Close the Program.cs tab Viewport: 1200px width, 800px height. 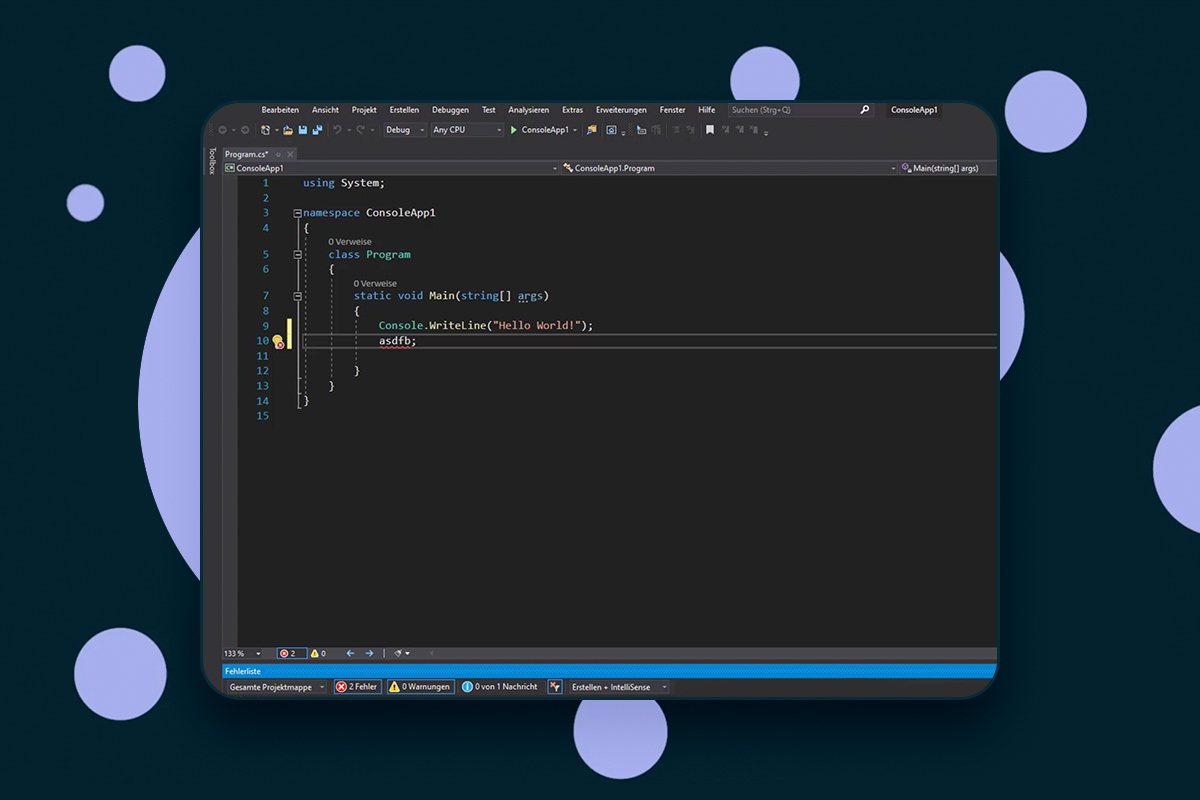pos(290,154)
